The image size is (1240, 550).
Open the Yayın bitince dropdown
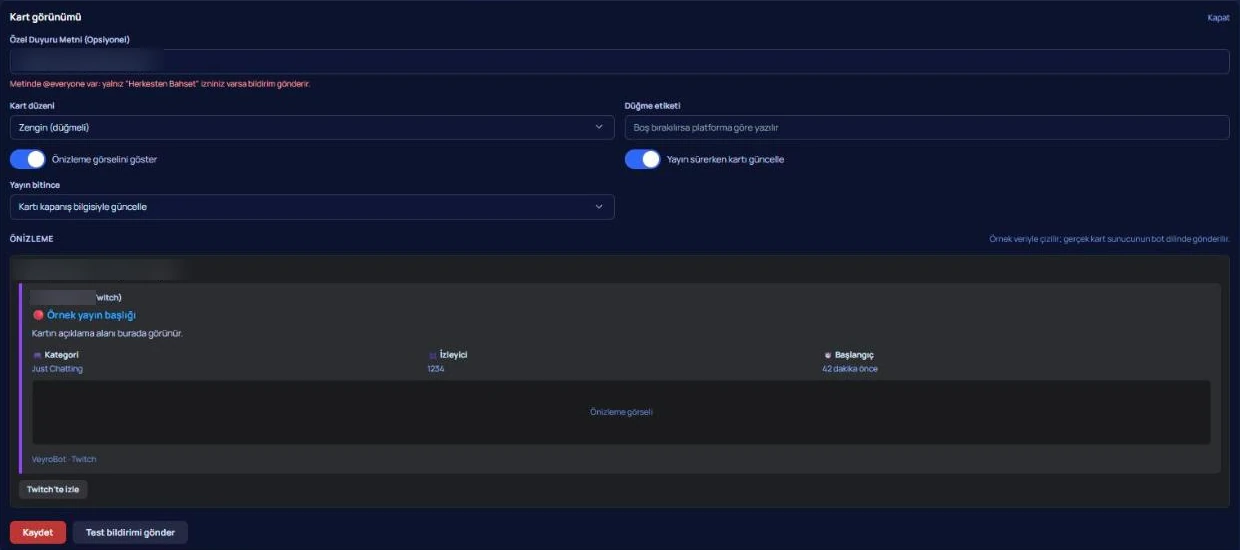click(312, 207)
